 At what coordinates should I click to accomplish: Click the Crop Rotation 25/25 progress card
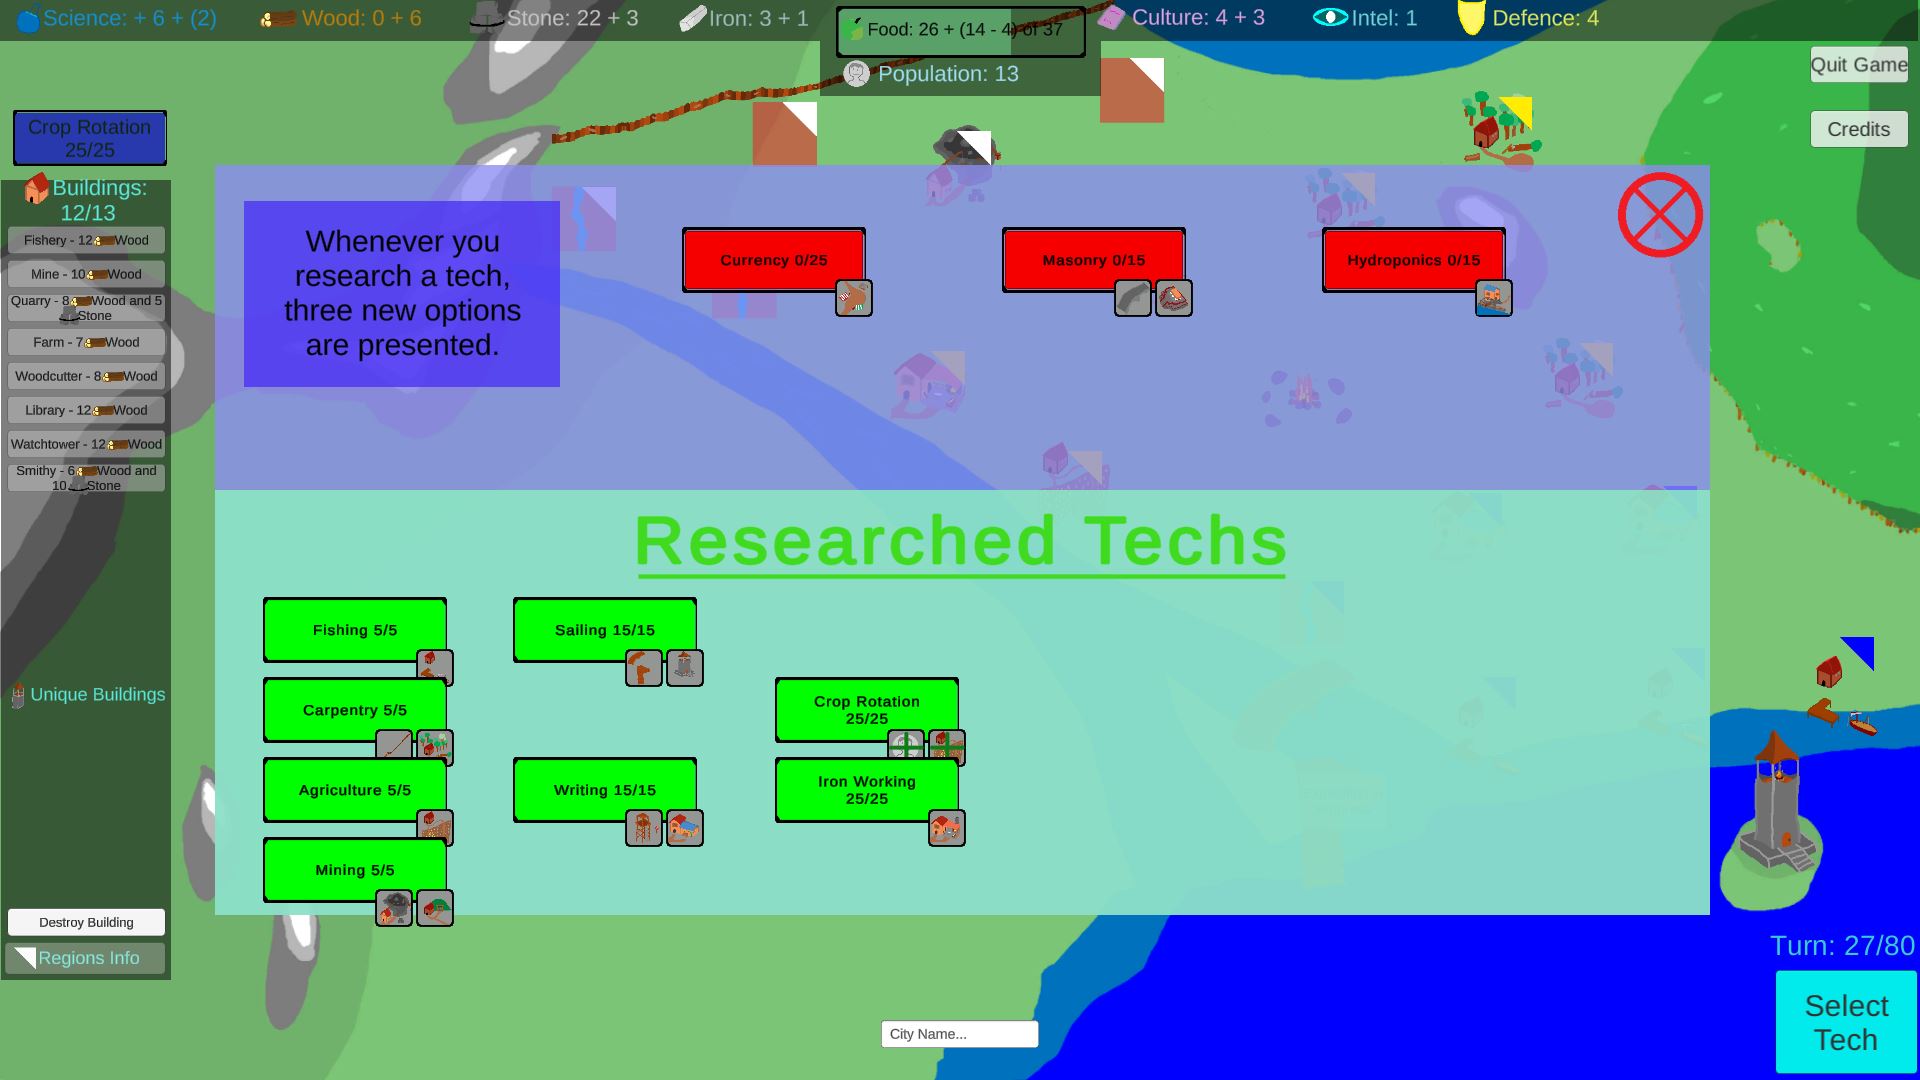point(88,138)
